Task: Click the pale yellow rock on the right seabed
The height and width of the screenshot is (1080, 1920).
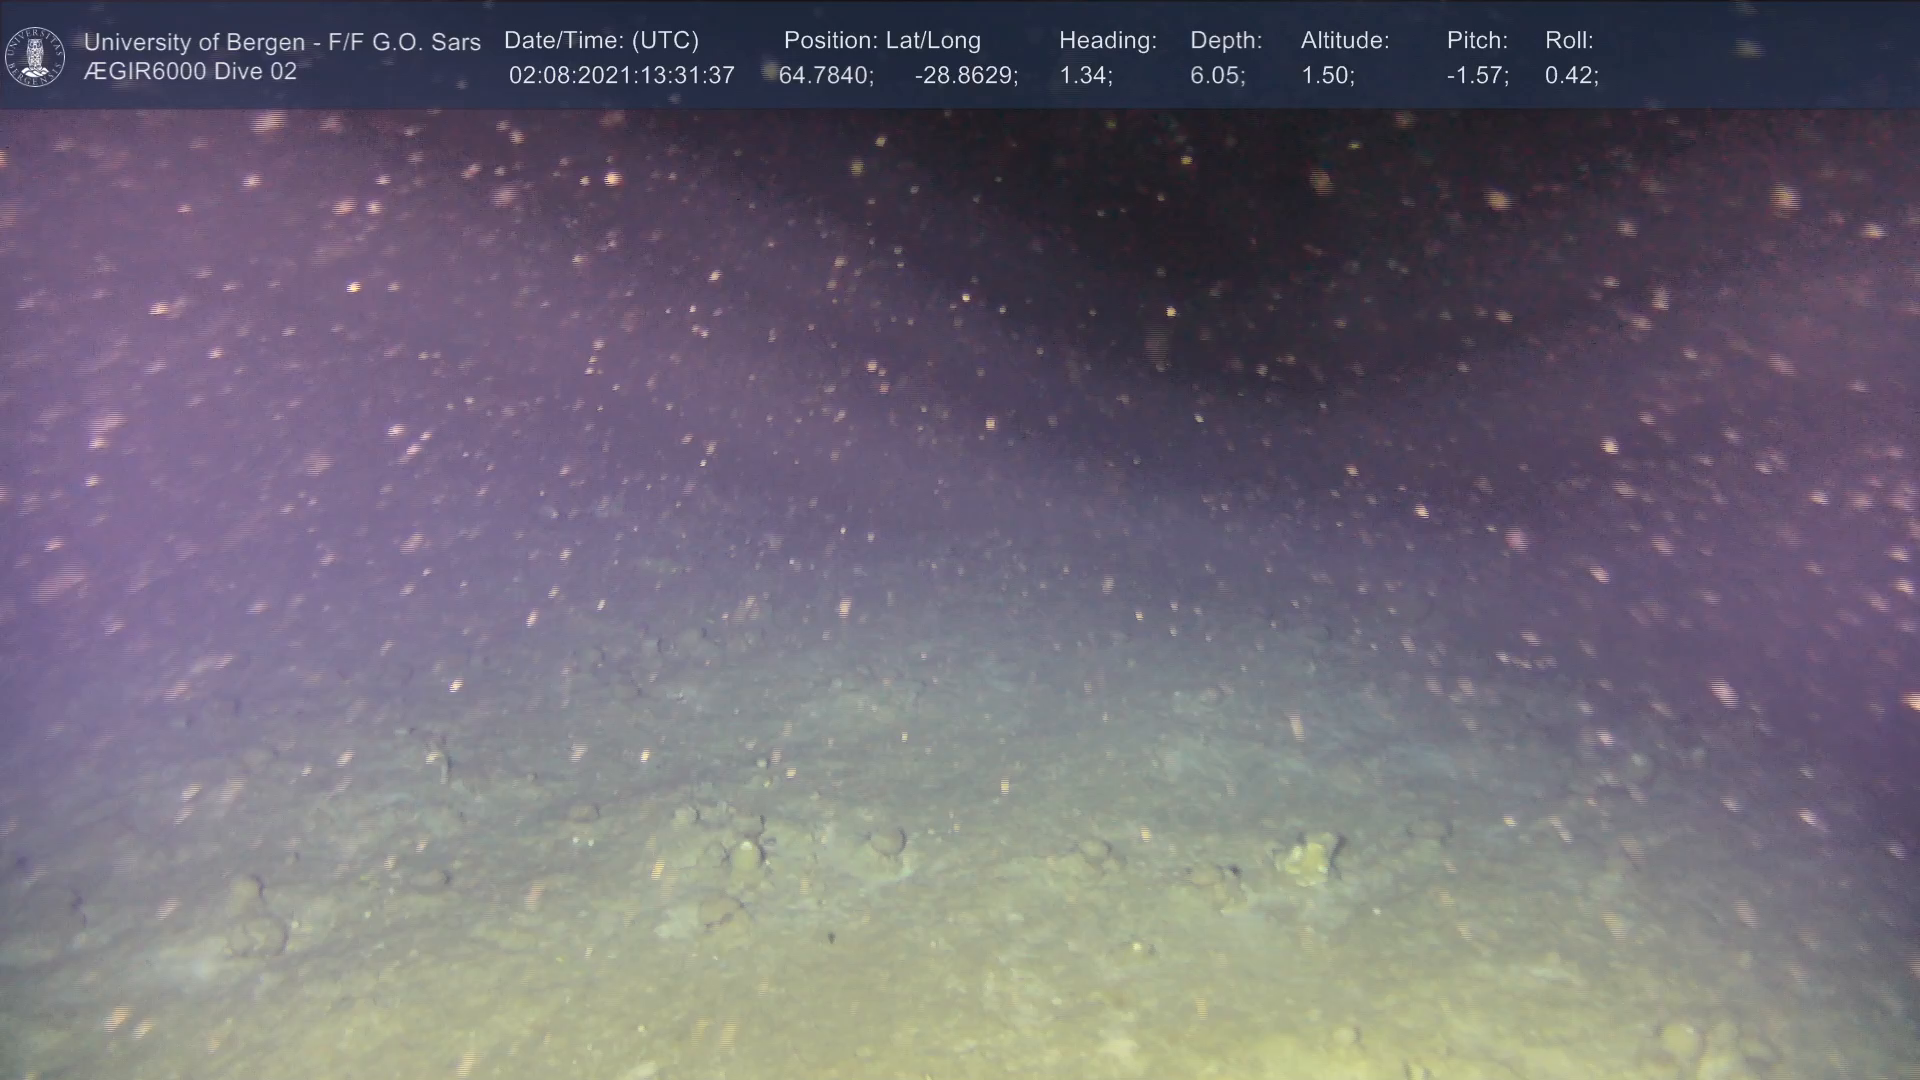Action: tap(1310, 859)
